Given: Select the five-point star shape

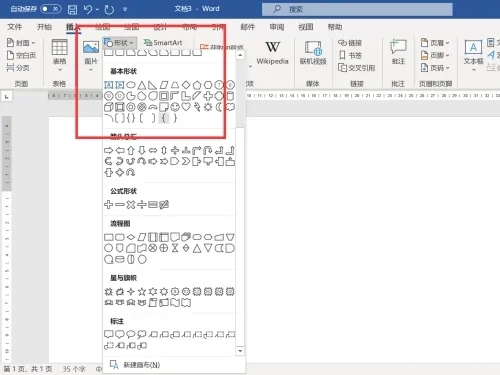Looking at the screenshot, I should pyautogui.click(x=142, y=292).
